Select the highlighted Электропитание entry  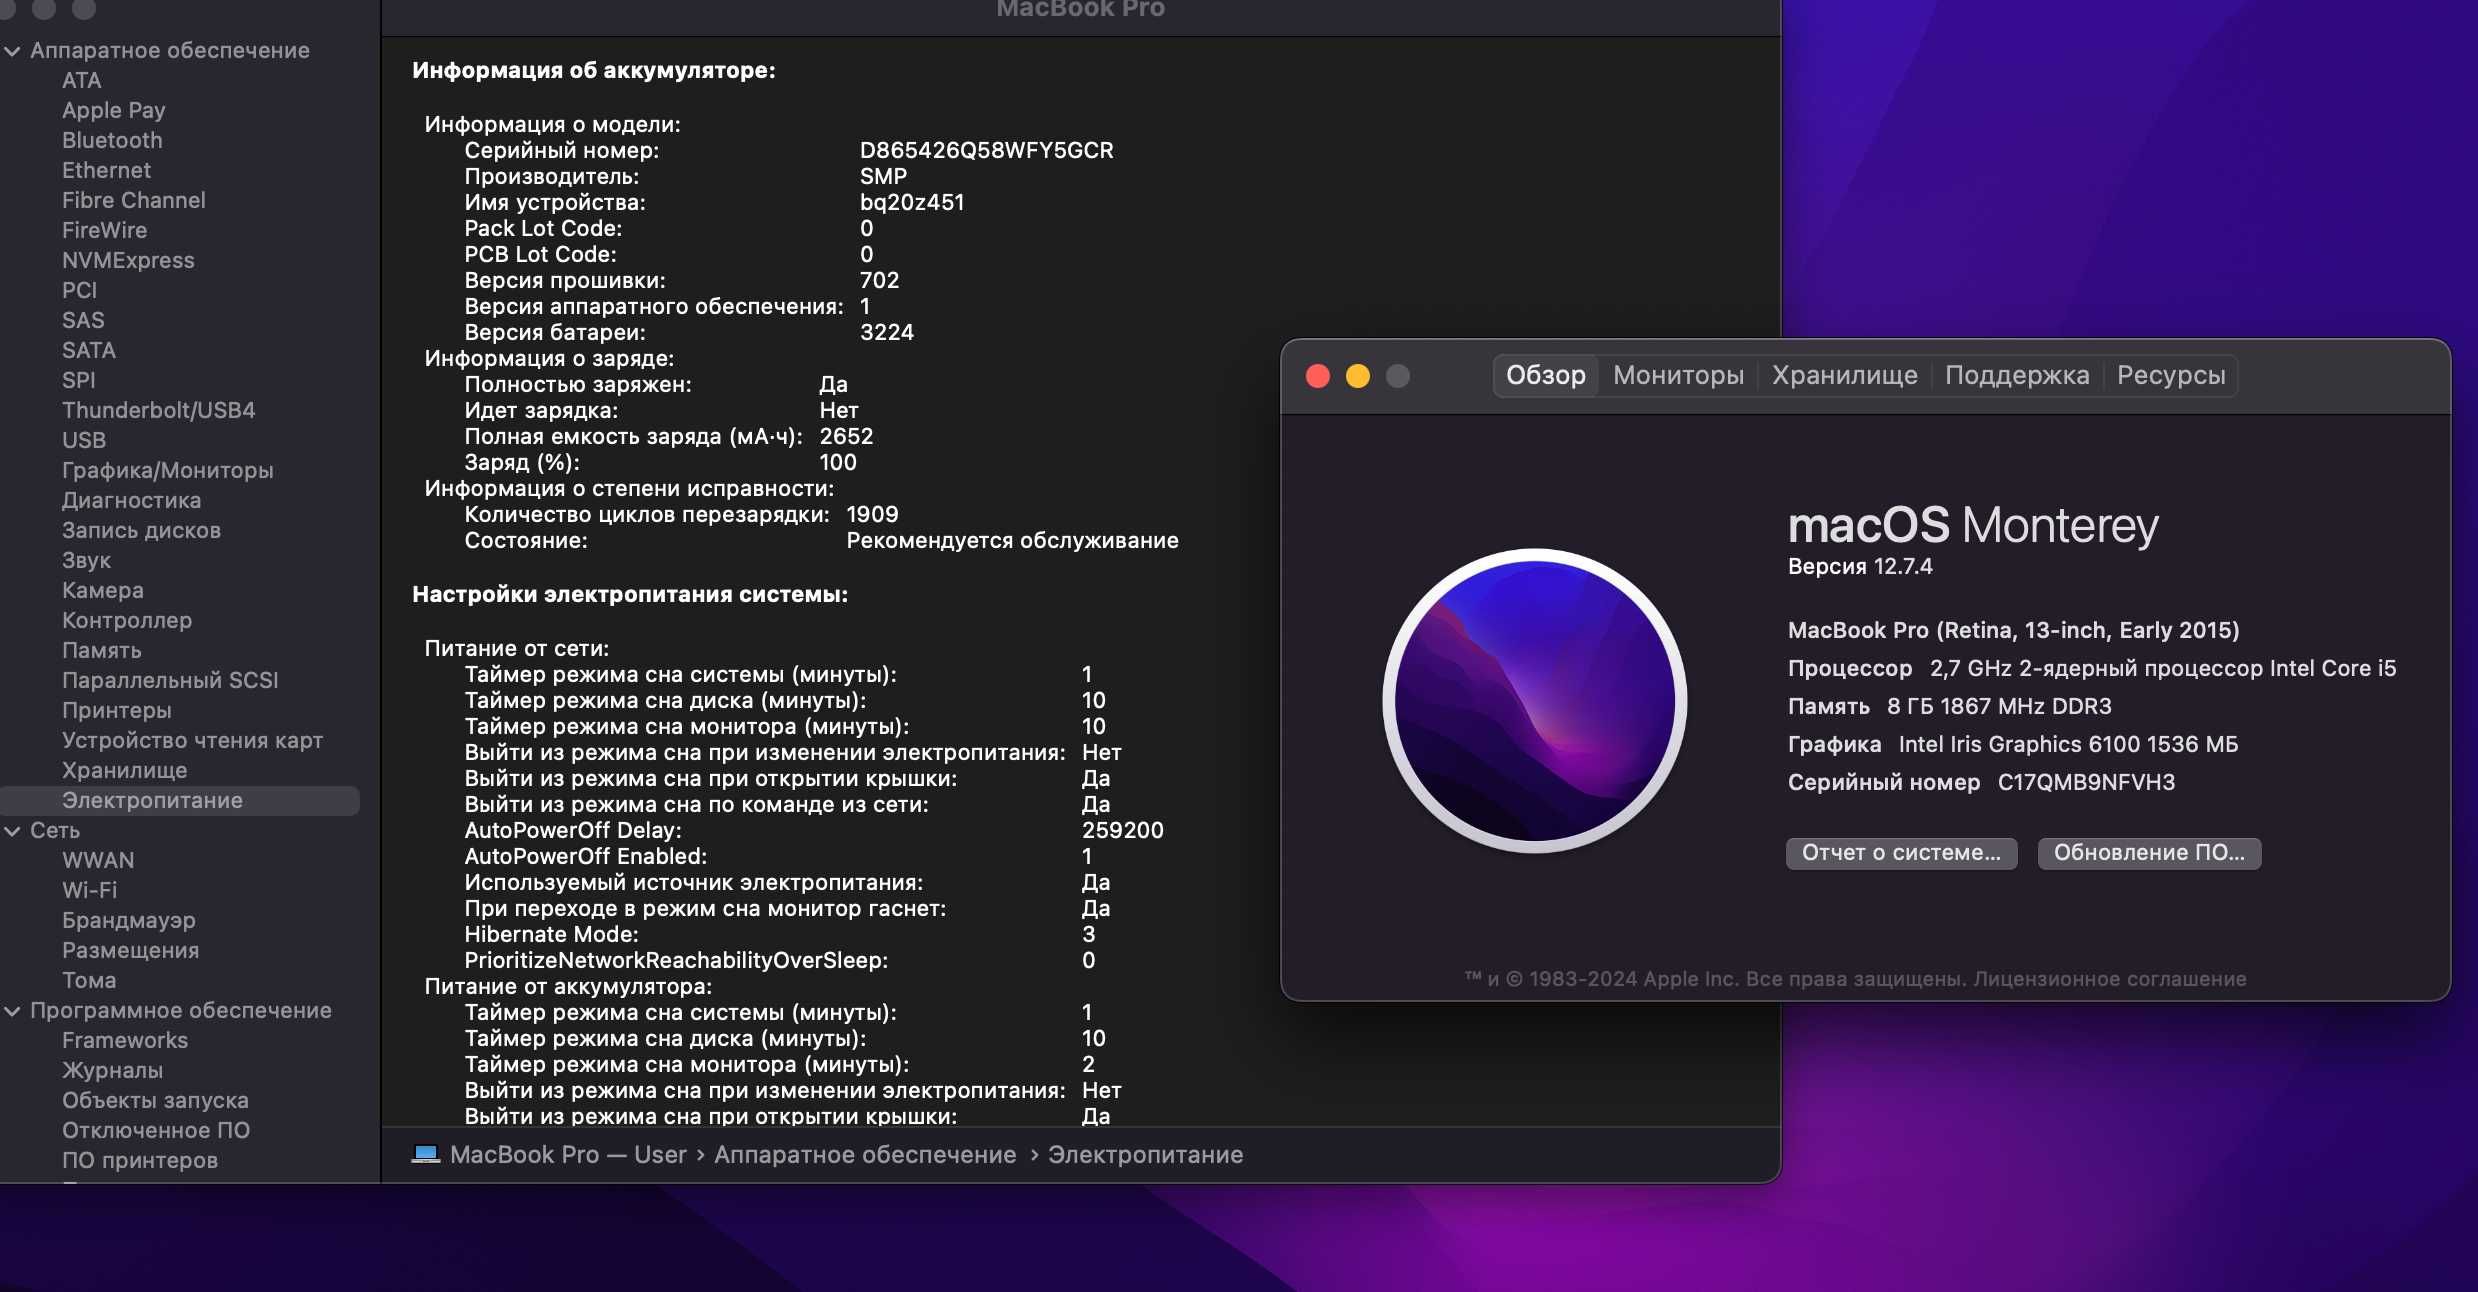[x=180, y=801]
